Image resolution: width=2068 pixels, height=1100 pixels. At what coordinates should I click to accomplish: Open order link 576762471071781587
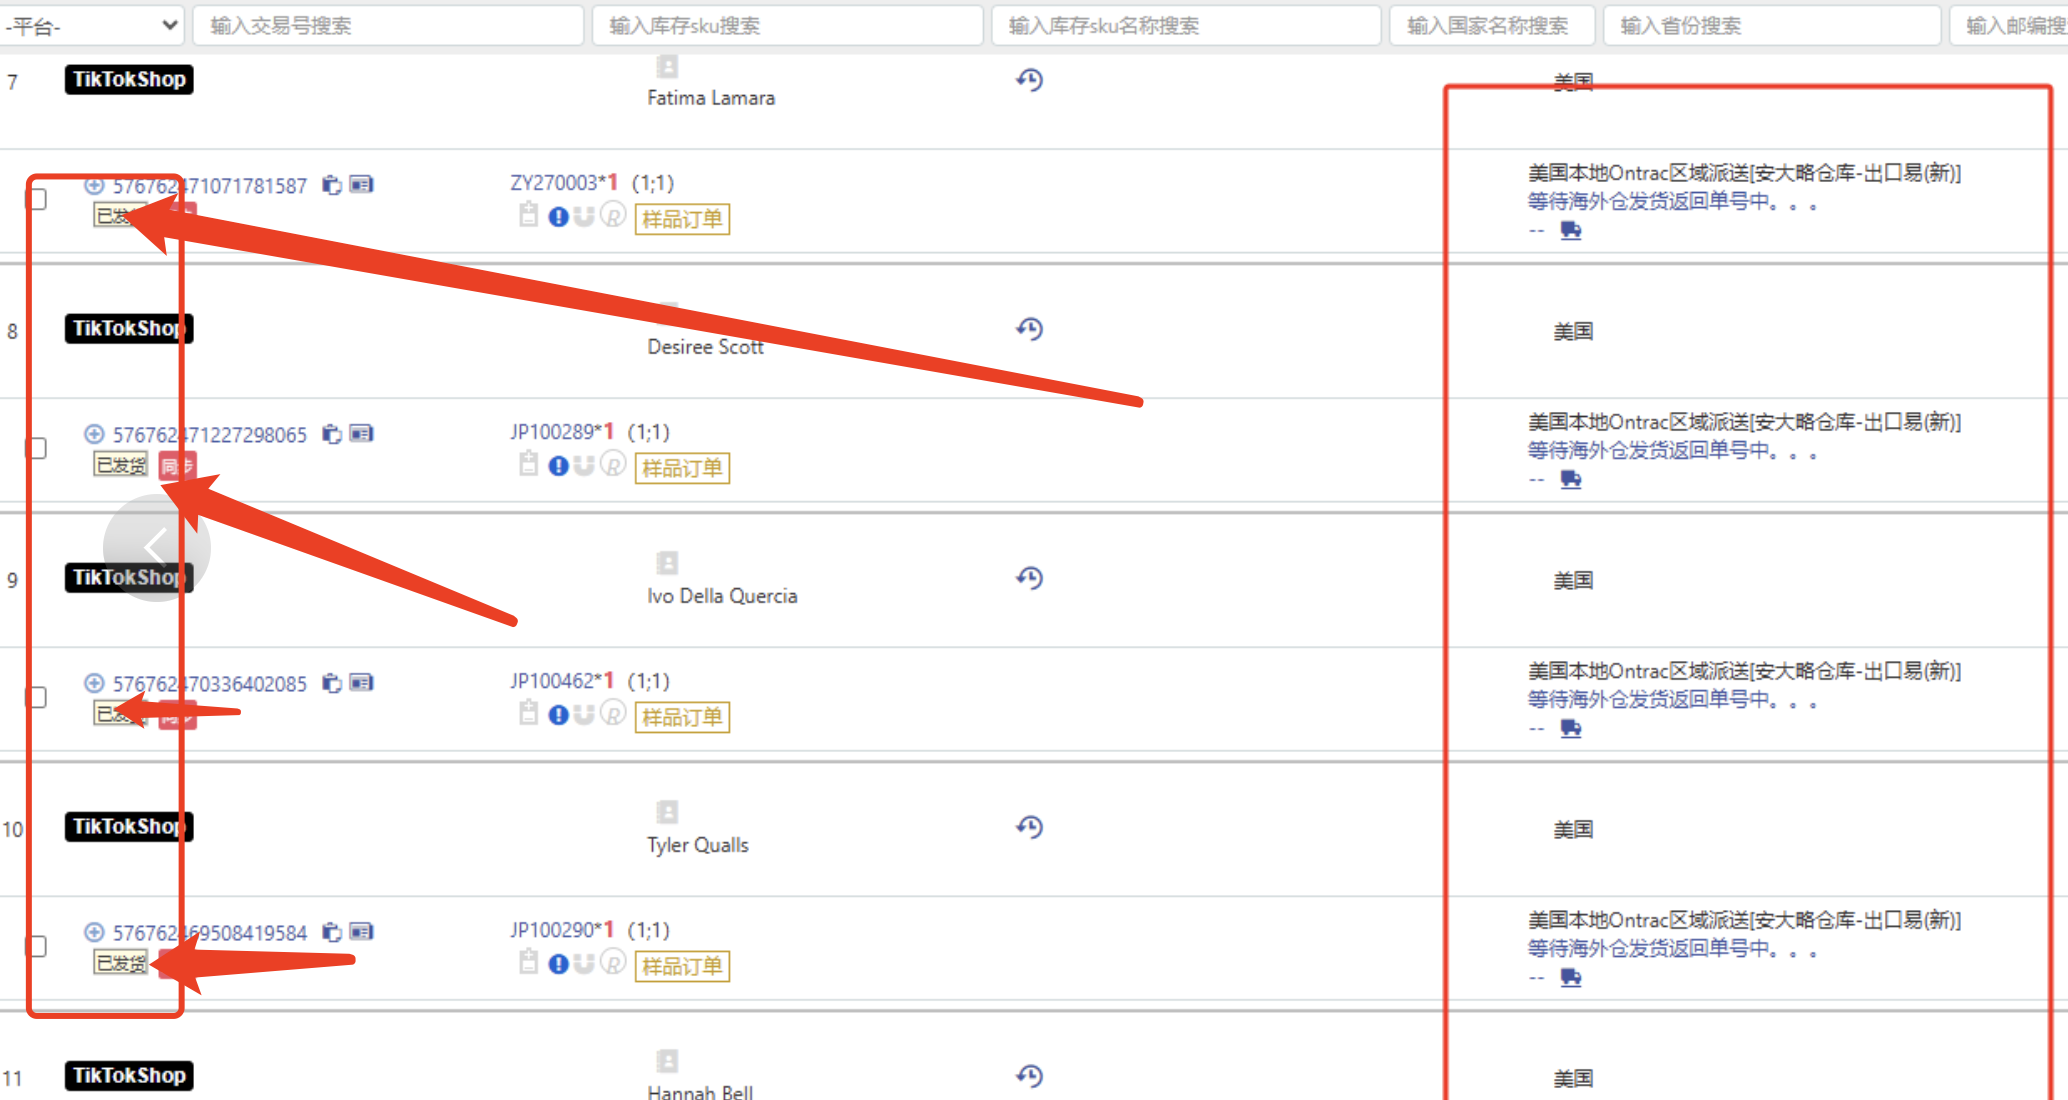click(210, 186)
